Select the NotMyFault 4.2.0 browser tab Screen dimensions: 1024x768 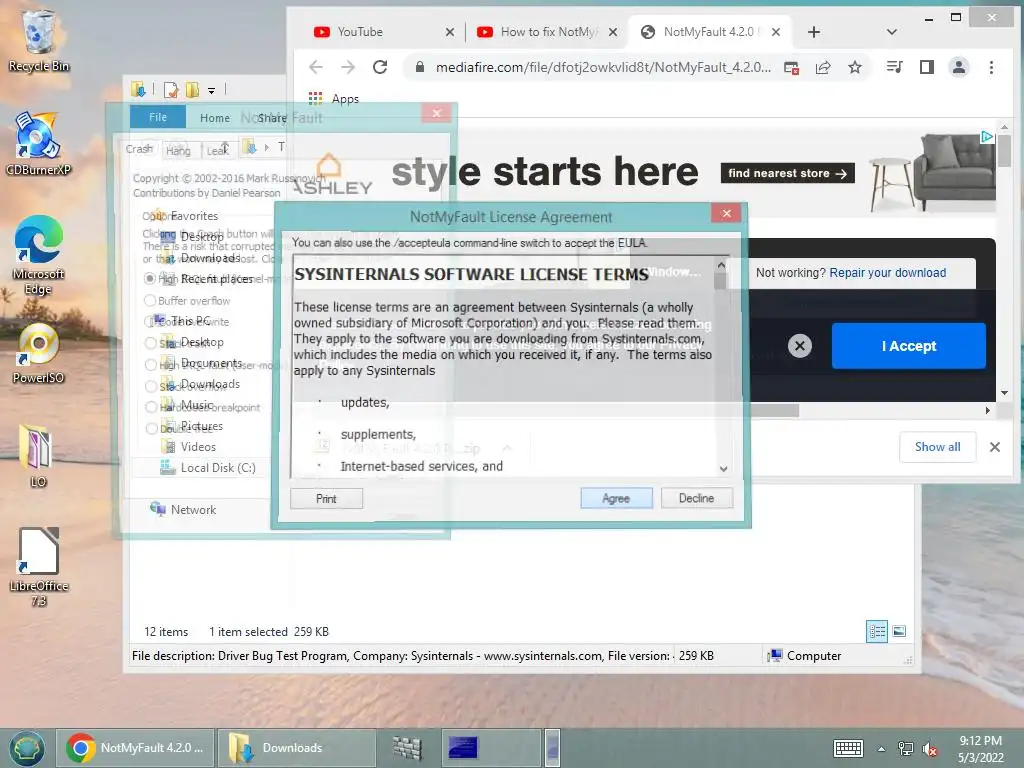[709, 32]
